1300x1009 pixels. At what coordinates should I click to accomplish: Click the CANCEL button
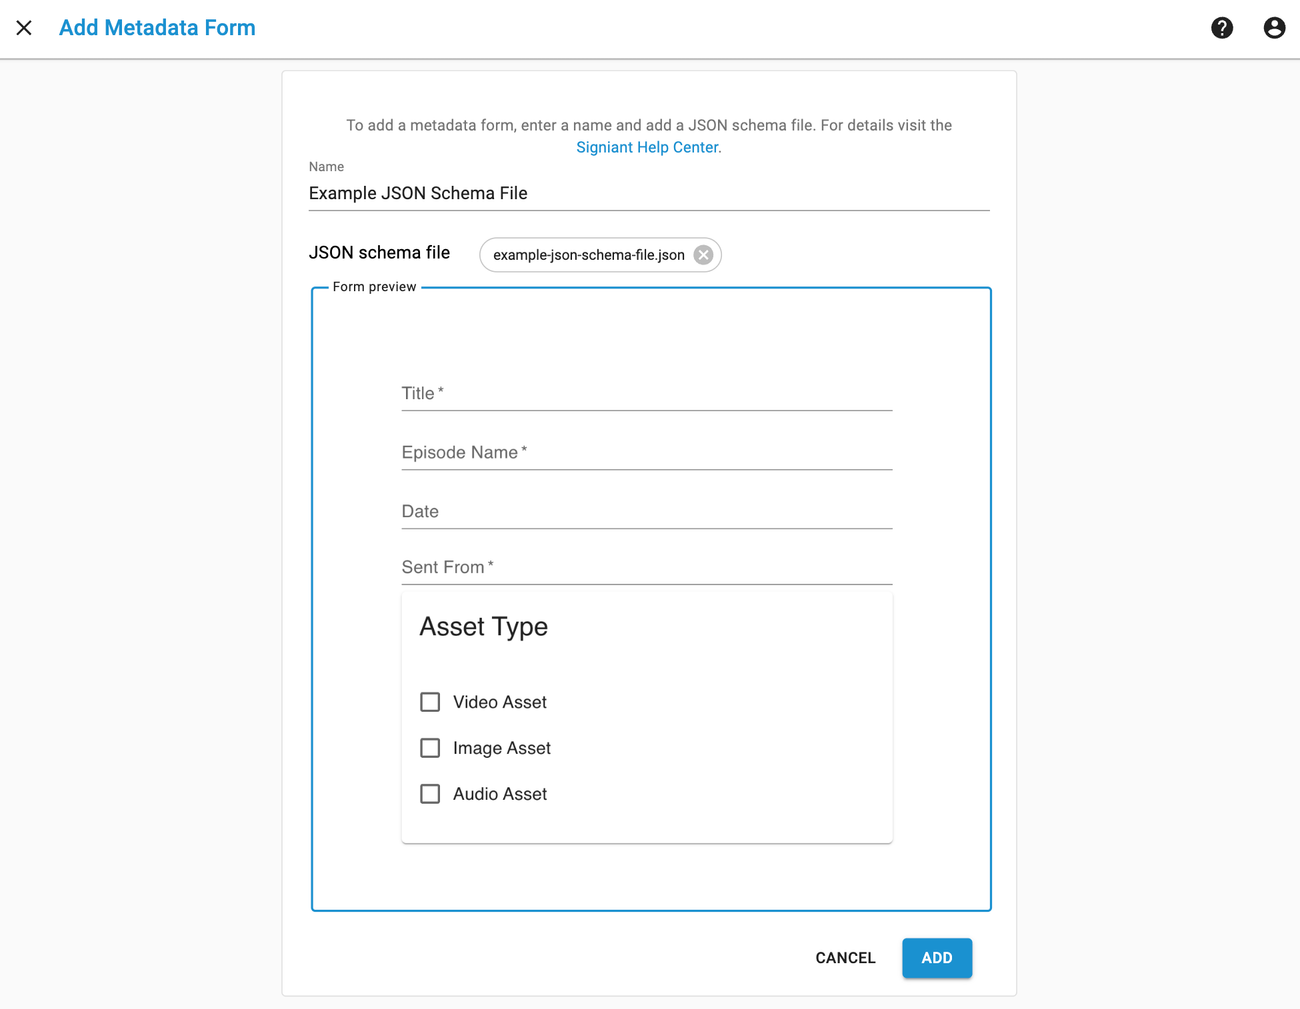pyautogui.click(x=845, y=958)
